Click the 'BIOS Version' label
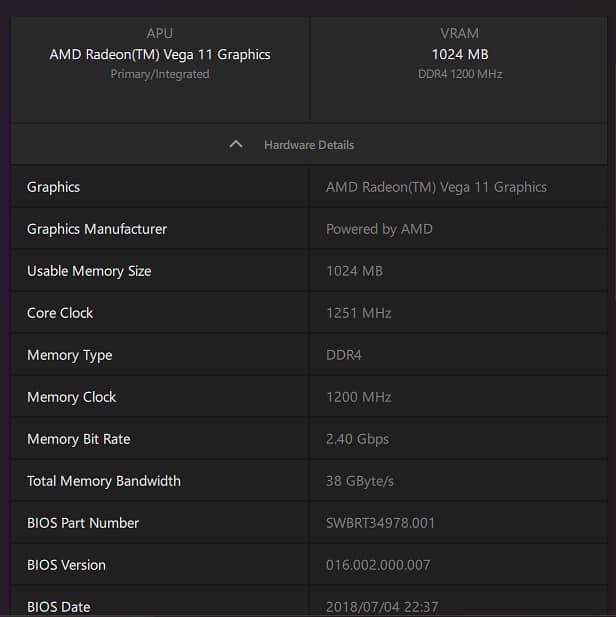Image resolution: width=616 pixels, height=617 pixels. tap(66, 565)
